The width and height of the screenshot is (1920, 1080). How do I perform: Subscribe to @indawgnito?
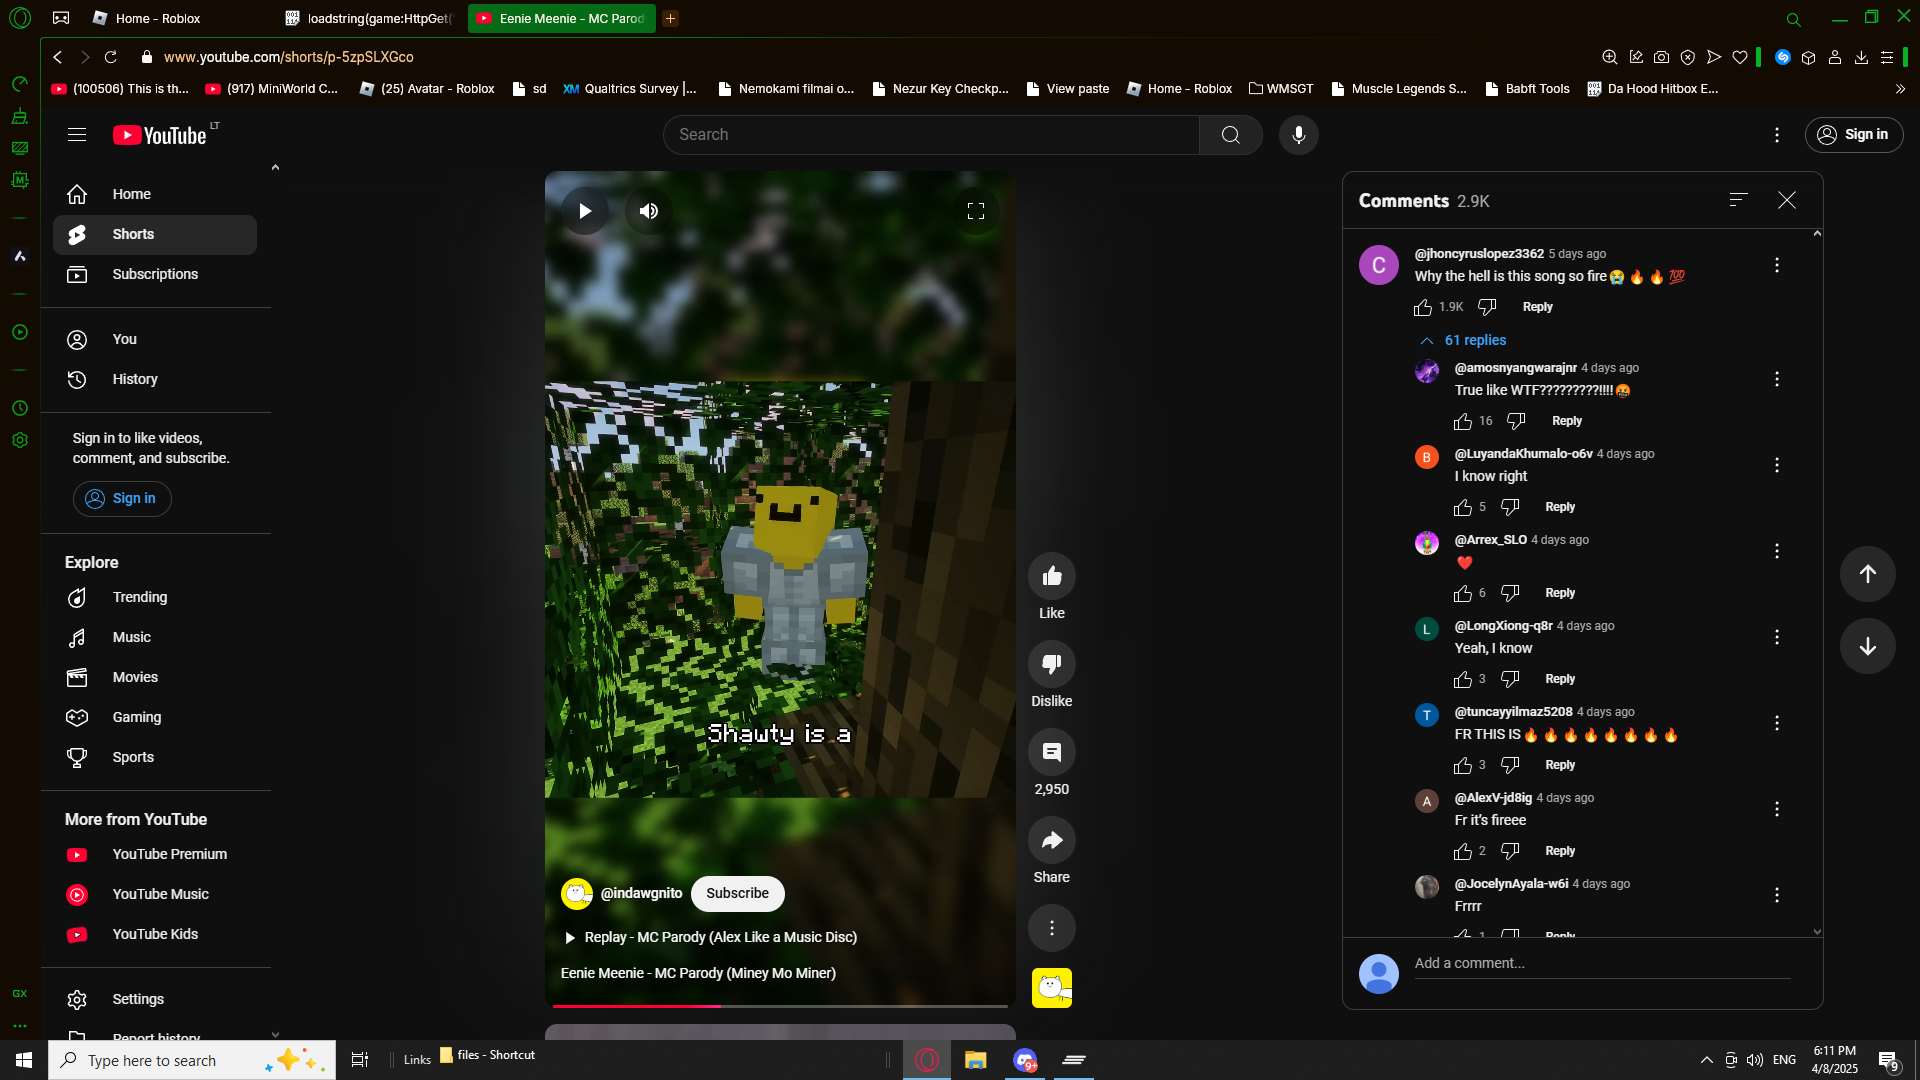click(737, 893)
